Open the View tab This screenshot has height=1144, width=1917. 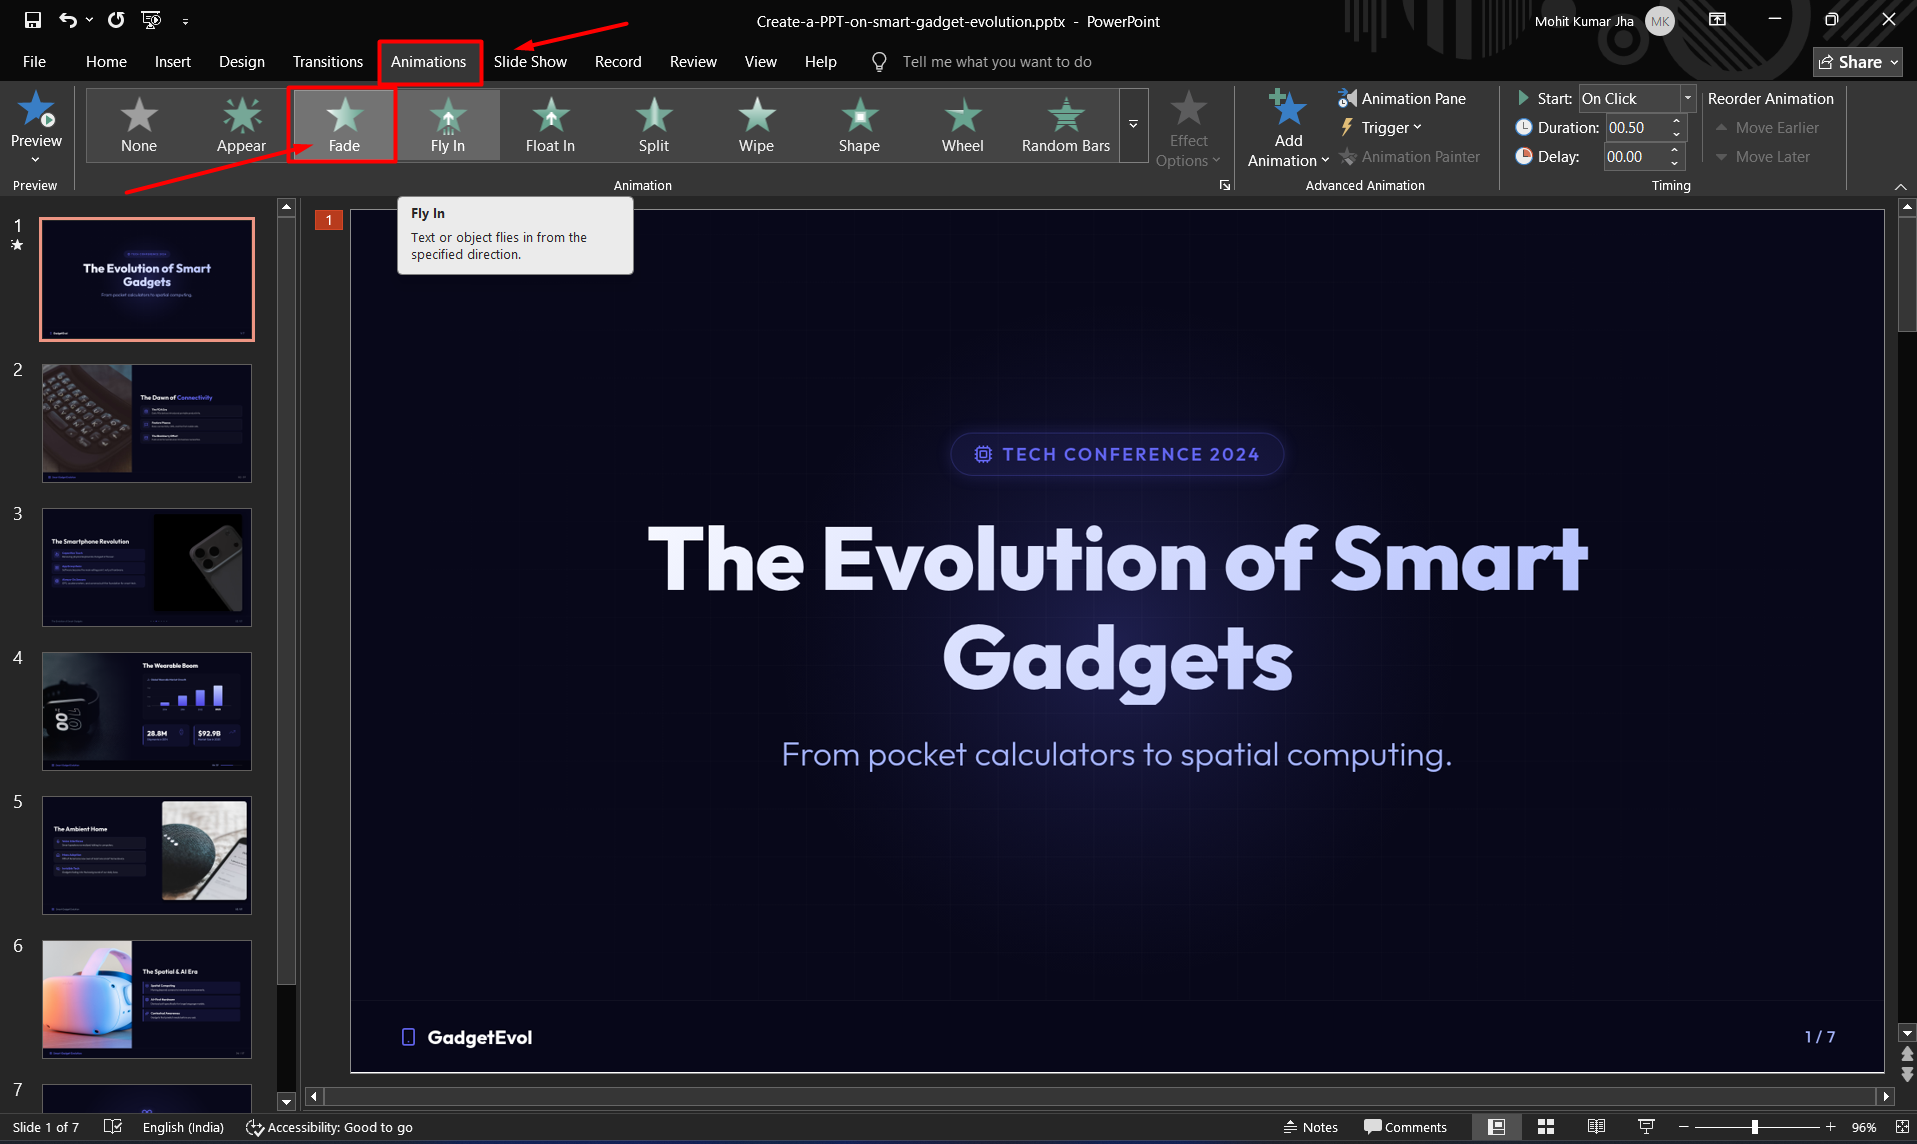coord(760,61)
